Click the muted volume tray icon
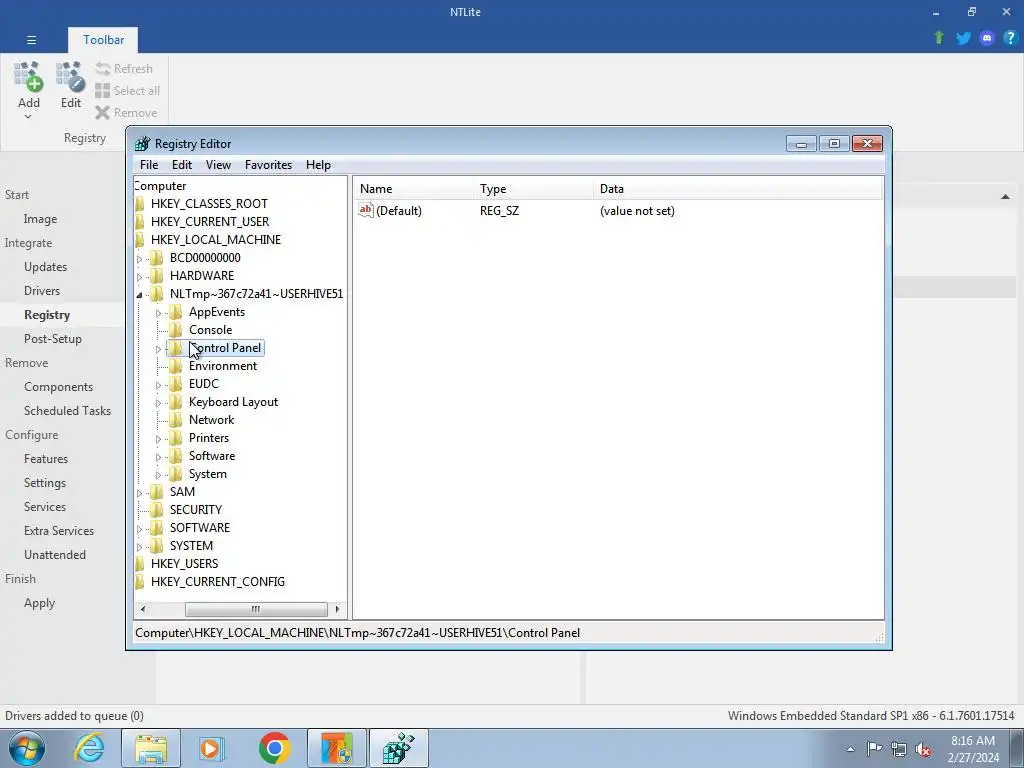The height and width of the screenshot is (768, 1024). point(922,749)
